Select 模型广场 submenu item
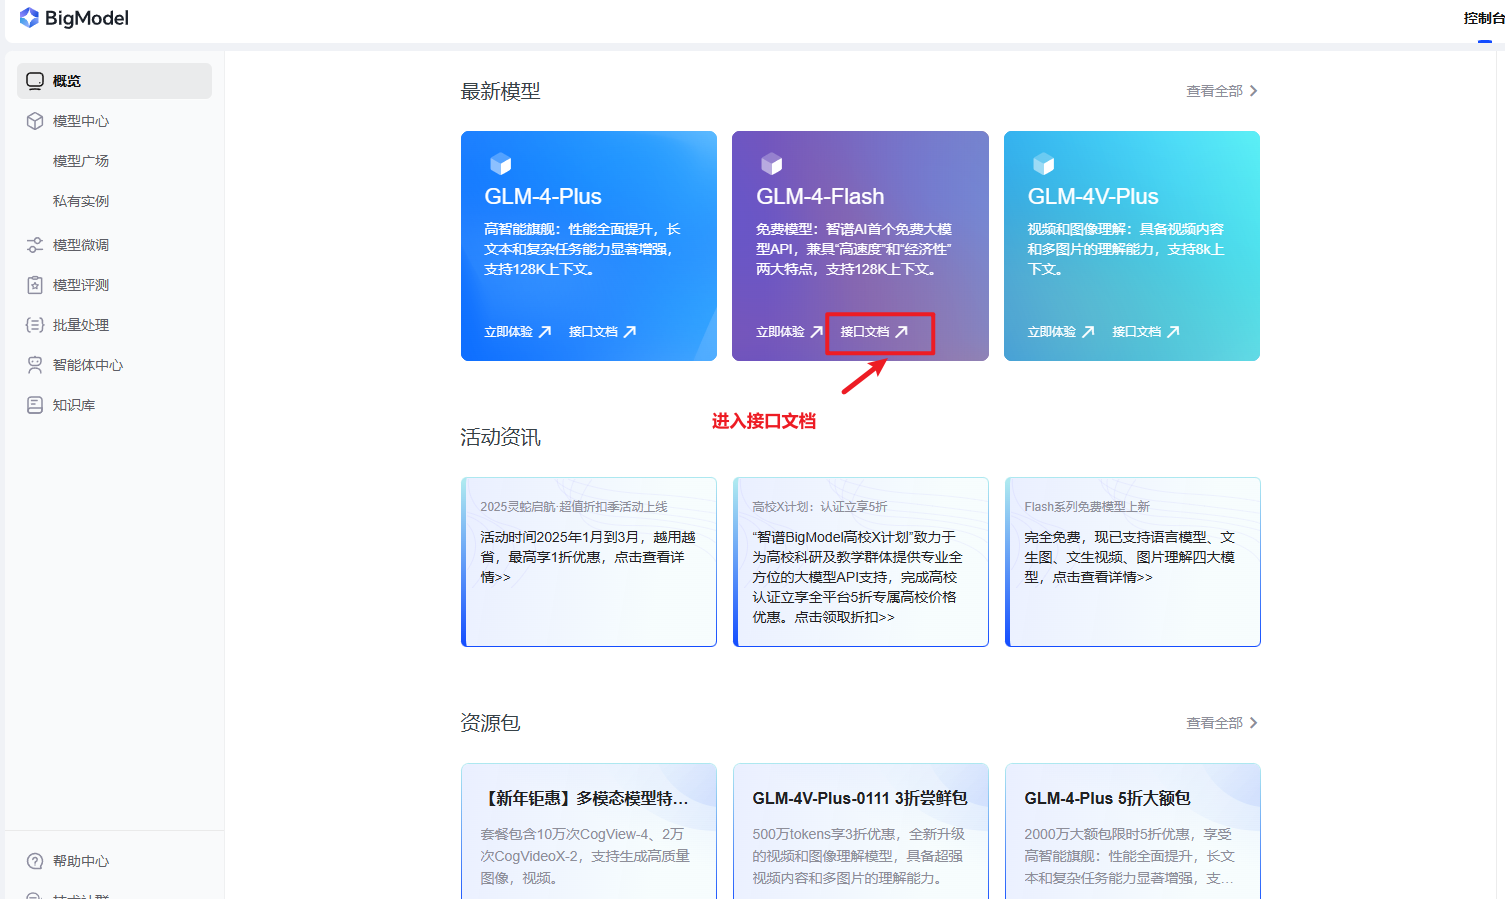The width and height of the screenshot is (1505, 899). point(81,161)
